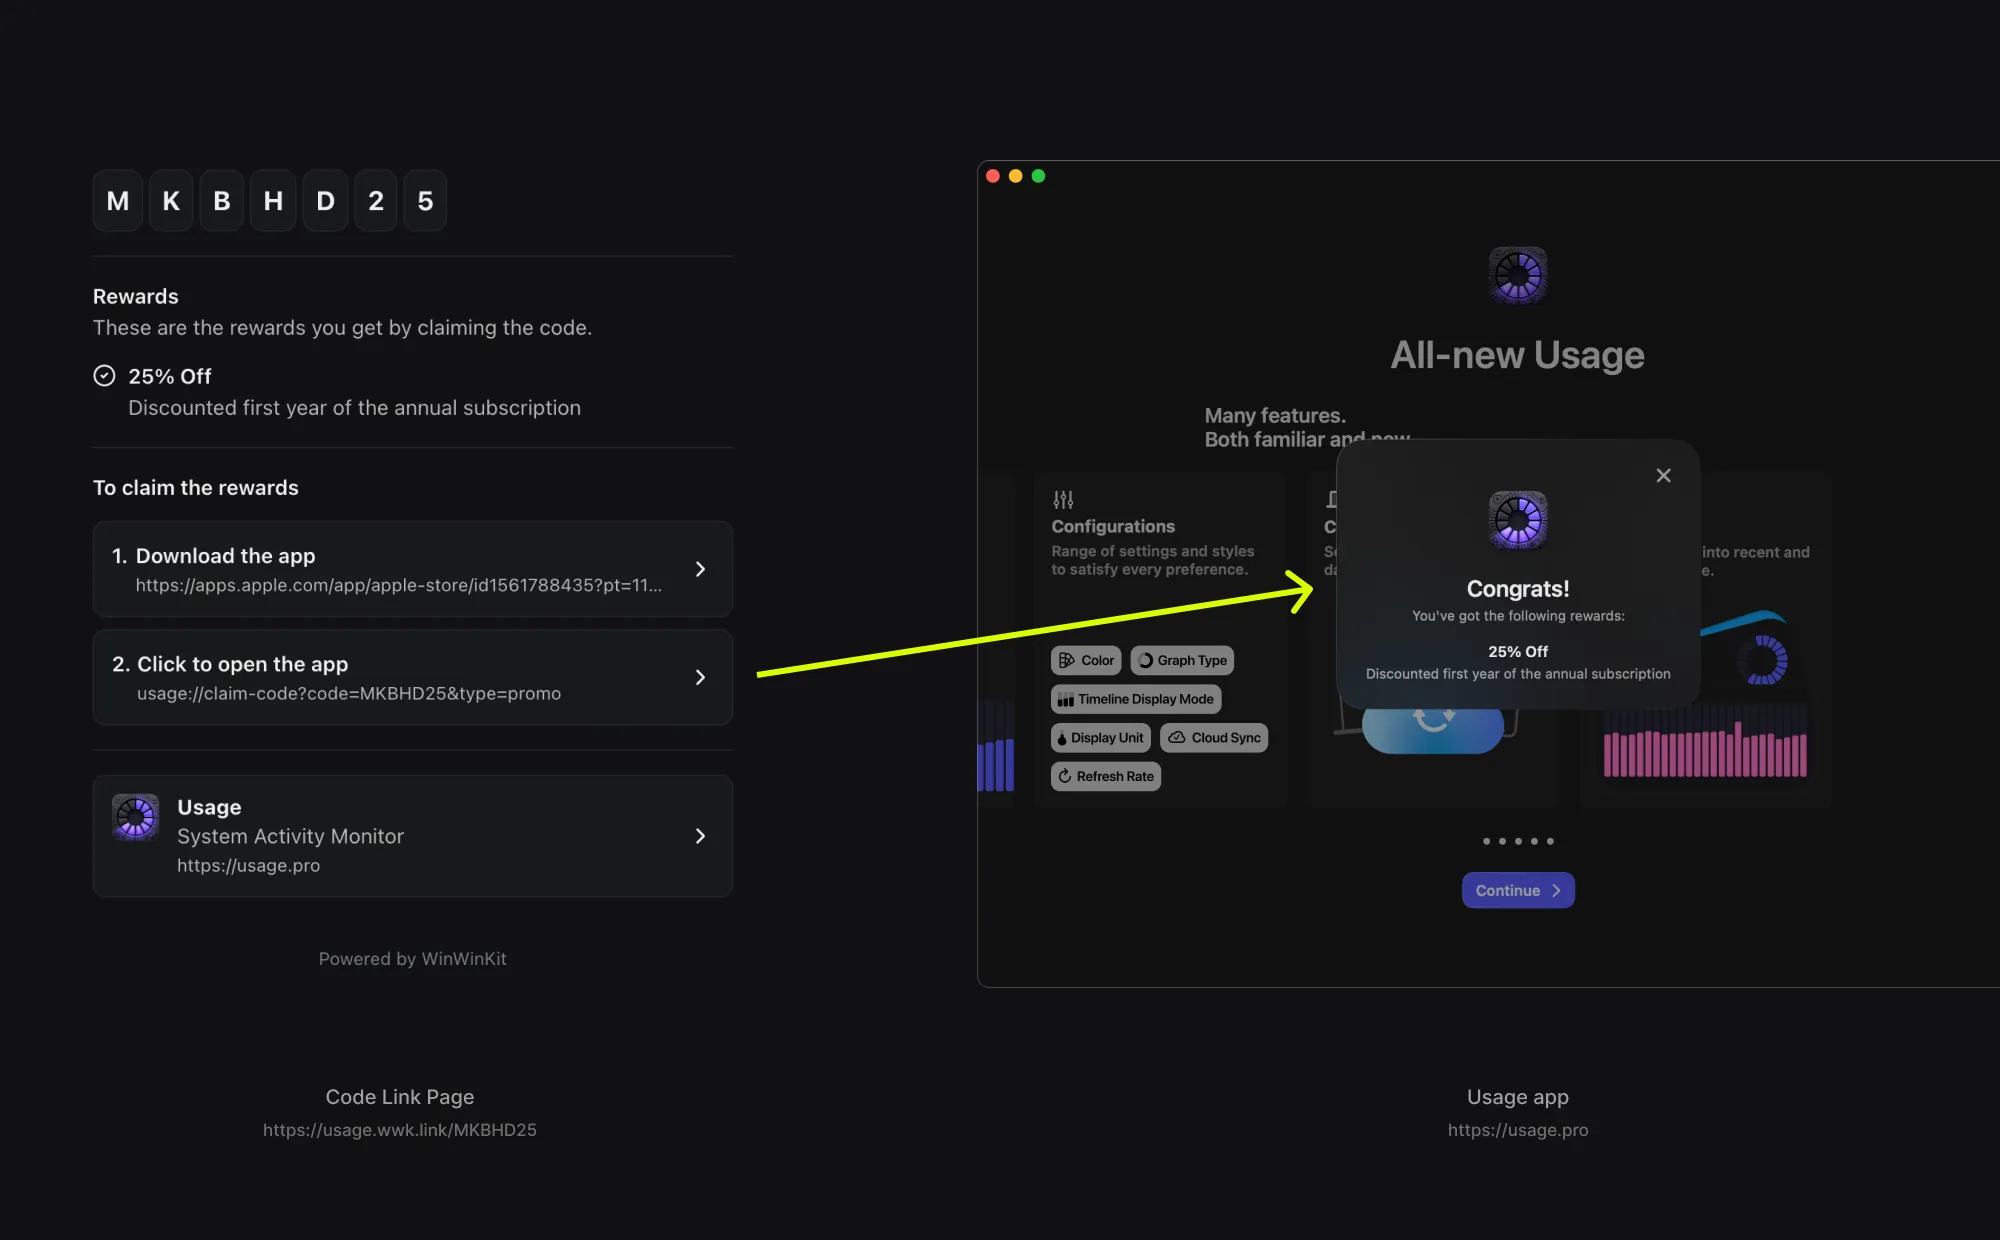Expand the Click to open the app chevron
Image resolution: width=2000 pixels, height=1240 pixels.
[700, 678]
